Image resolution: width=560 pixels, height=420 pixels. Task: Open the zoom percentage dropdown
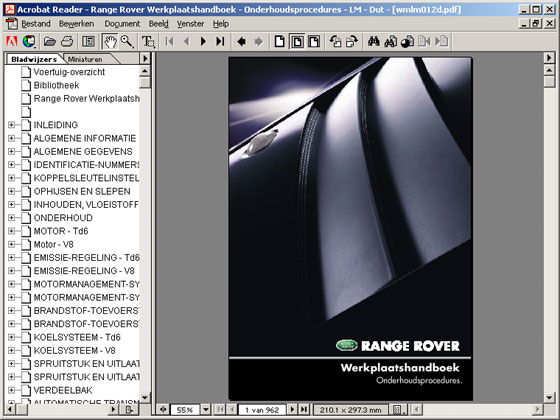[x=206, y=409]
